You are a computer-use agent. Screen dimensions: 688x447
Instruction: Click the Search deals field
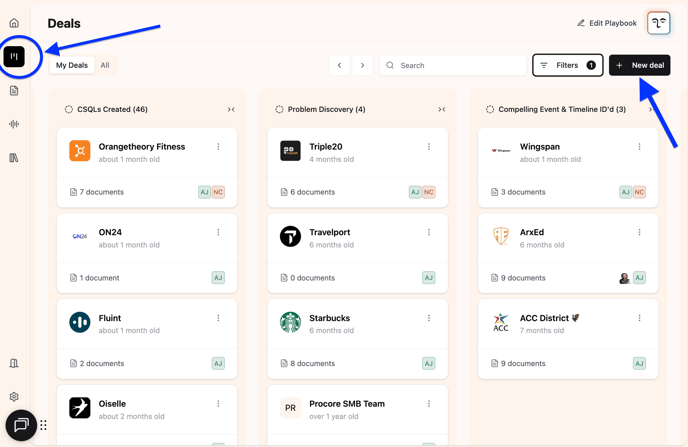(454, 66)
